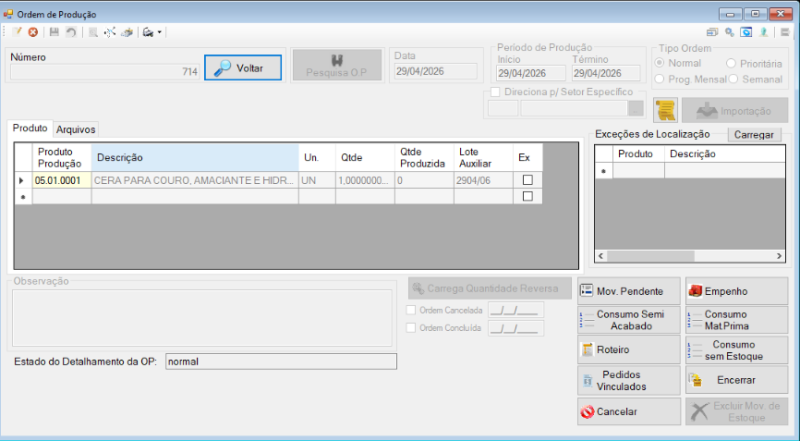Image resolution: width=800 pixels, height=441 pixels.
Task: Click the Observação text area
Action: [x=202, y=318]
